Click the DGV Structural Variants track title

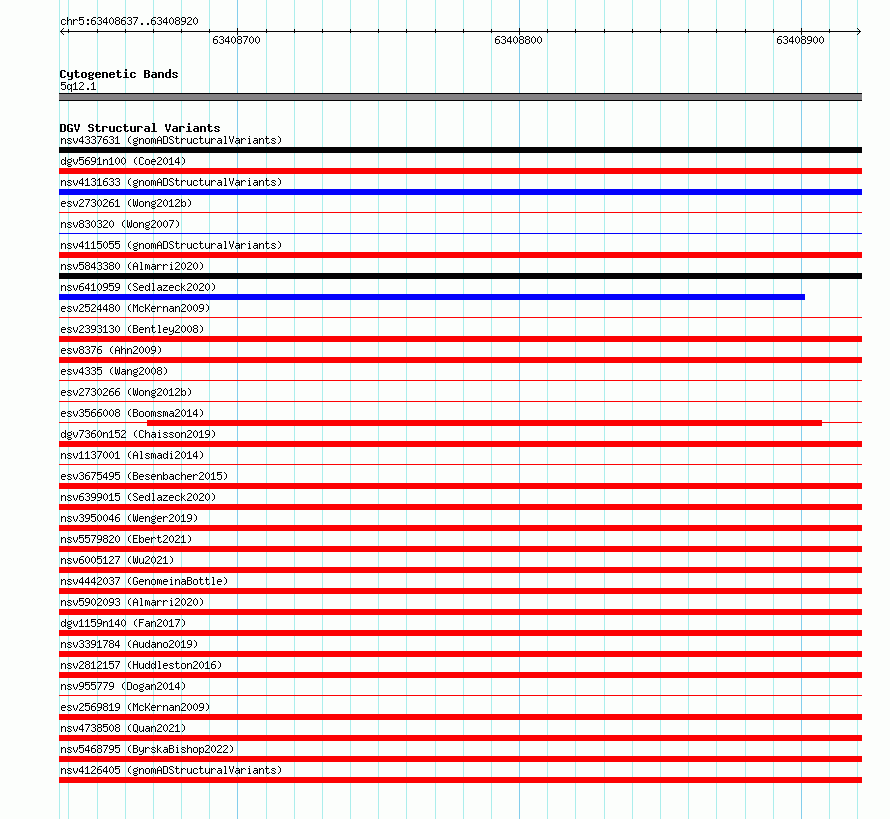tap(140, 128)
